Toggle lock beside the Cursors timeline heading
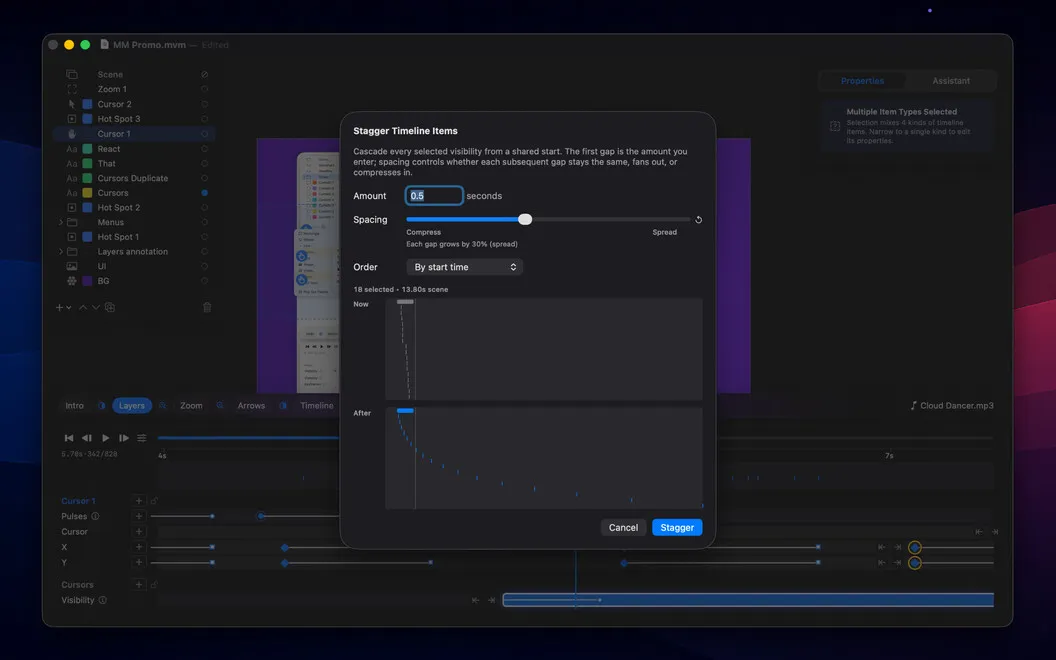1056x660 pixels. click(x=154, y=585)
